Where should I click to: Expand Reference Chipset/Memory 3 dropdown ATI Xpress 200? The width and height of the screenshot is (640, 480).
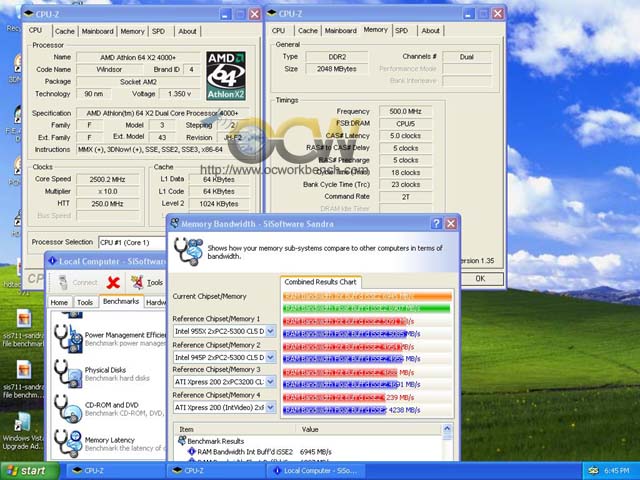[271, 382]
